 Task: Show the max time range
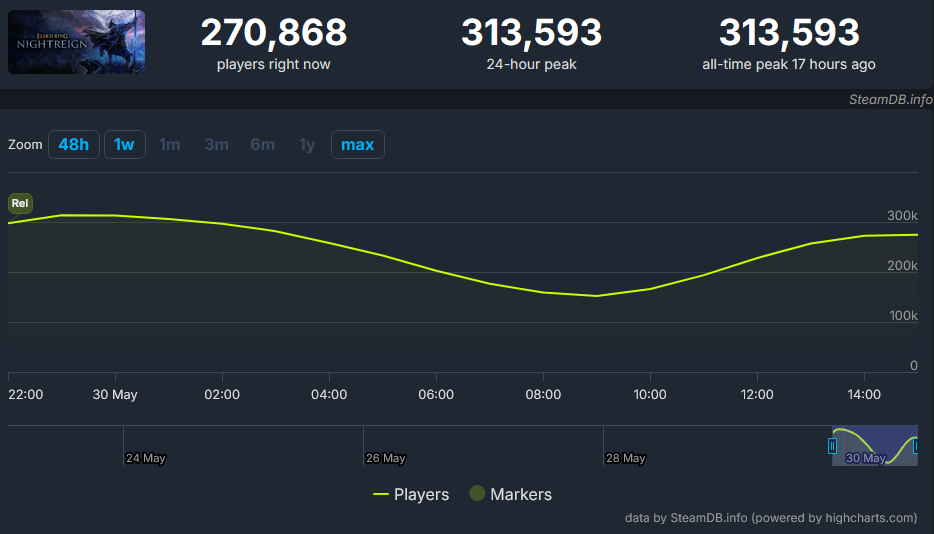click(357, 145)
